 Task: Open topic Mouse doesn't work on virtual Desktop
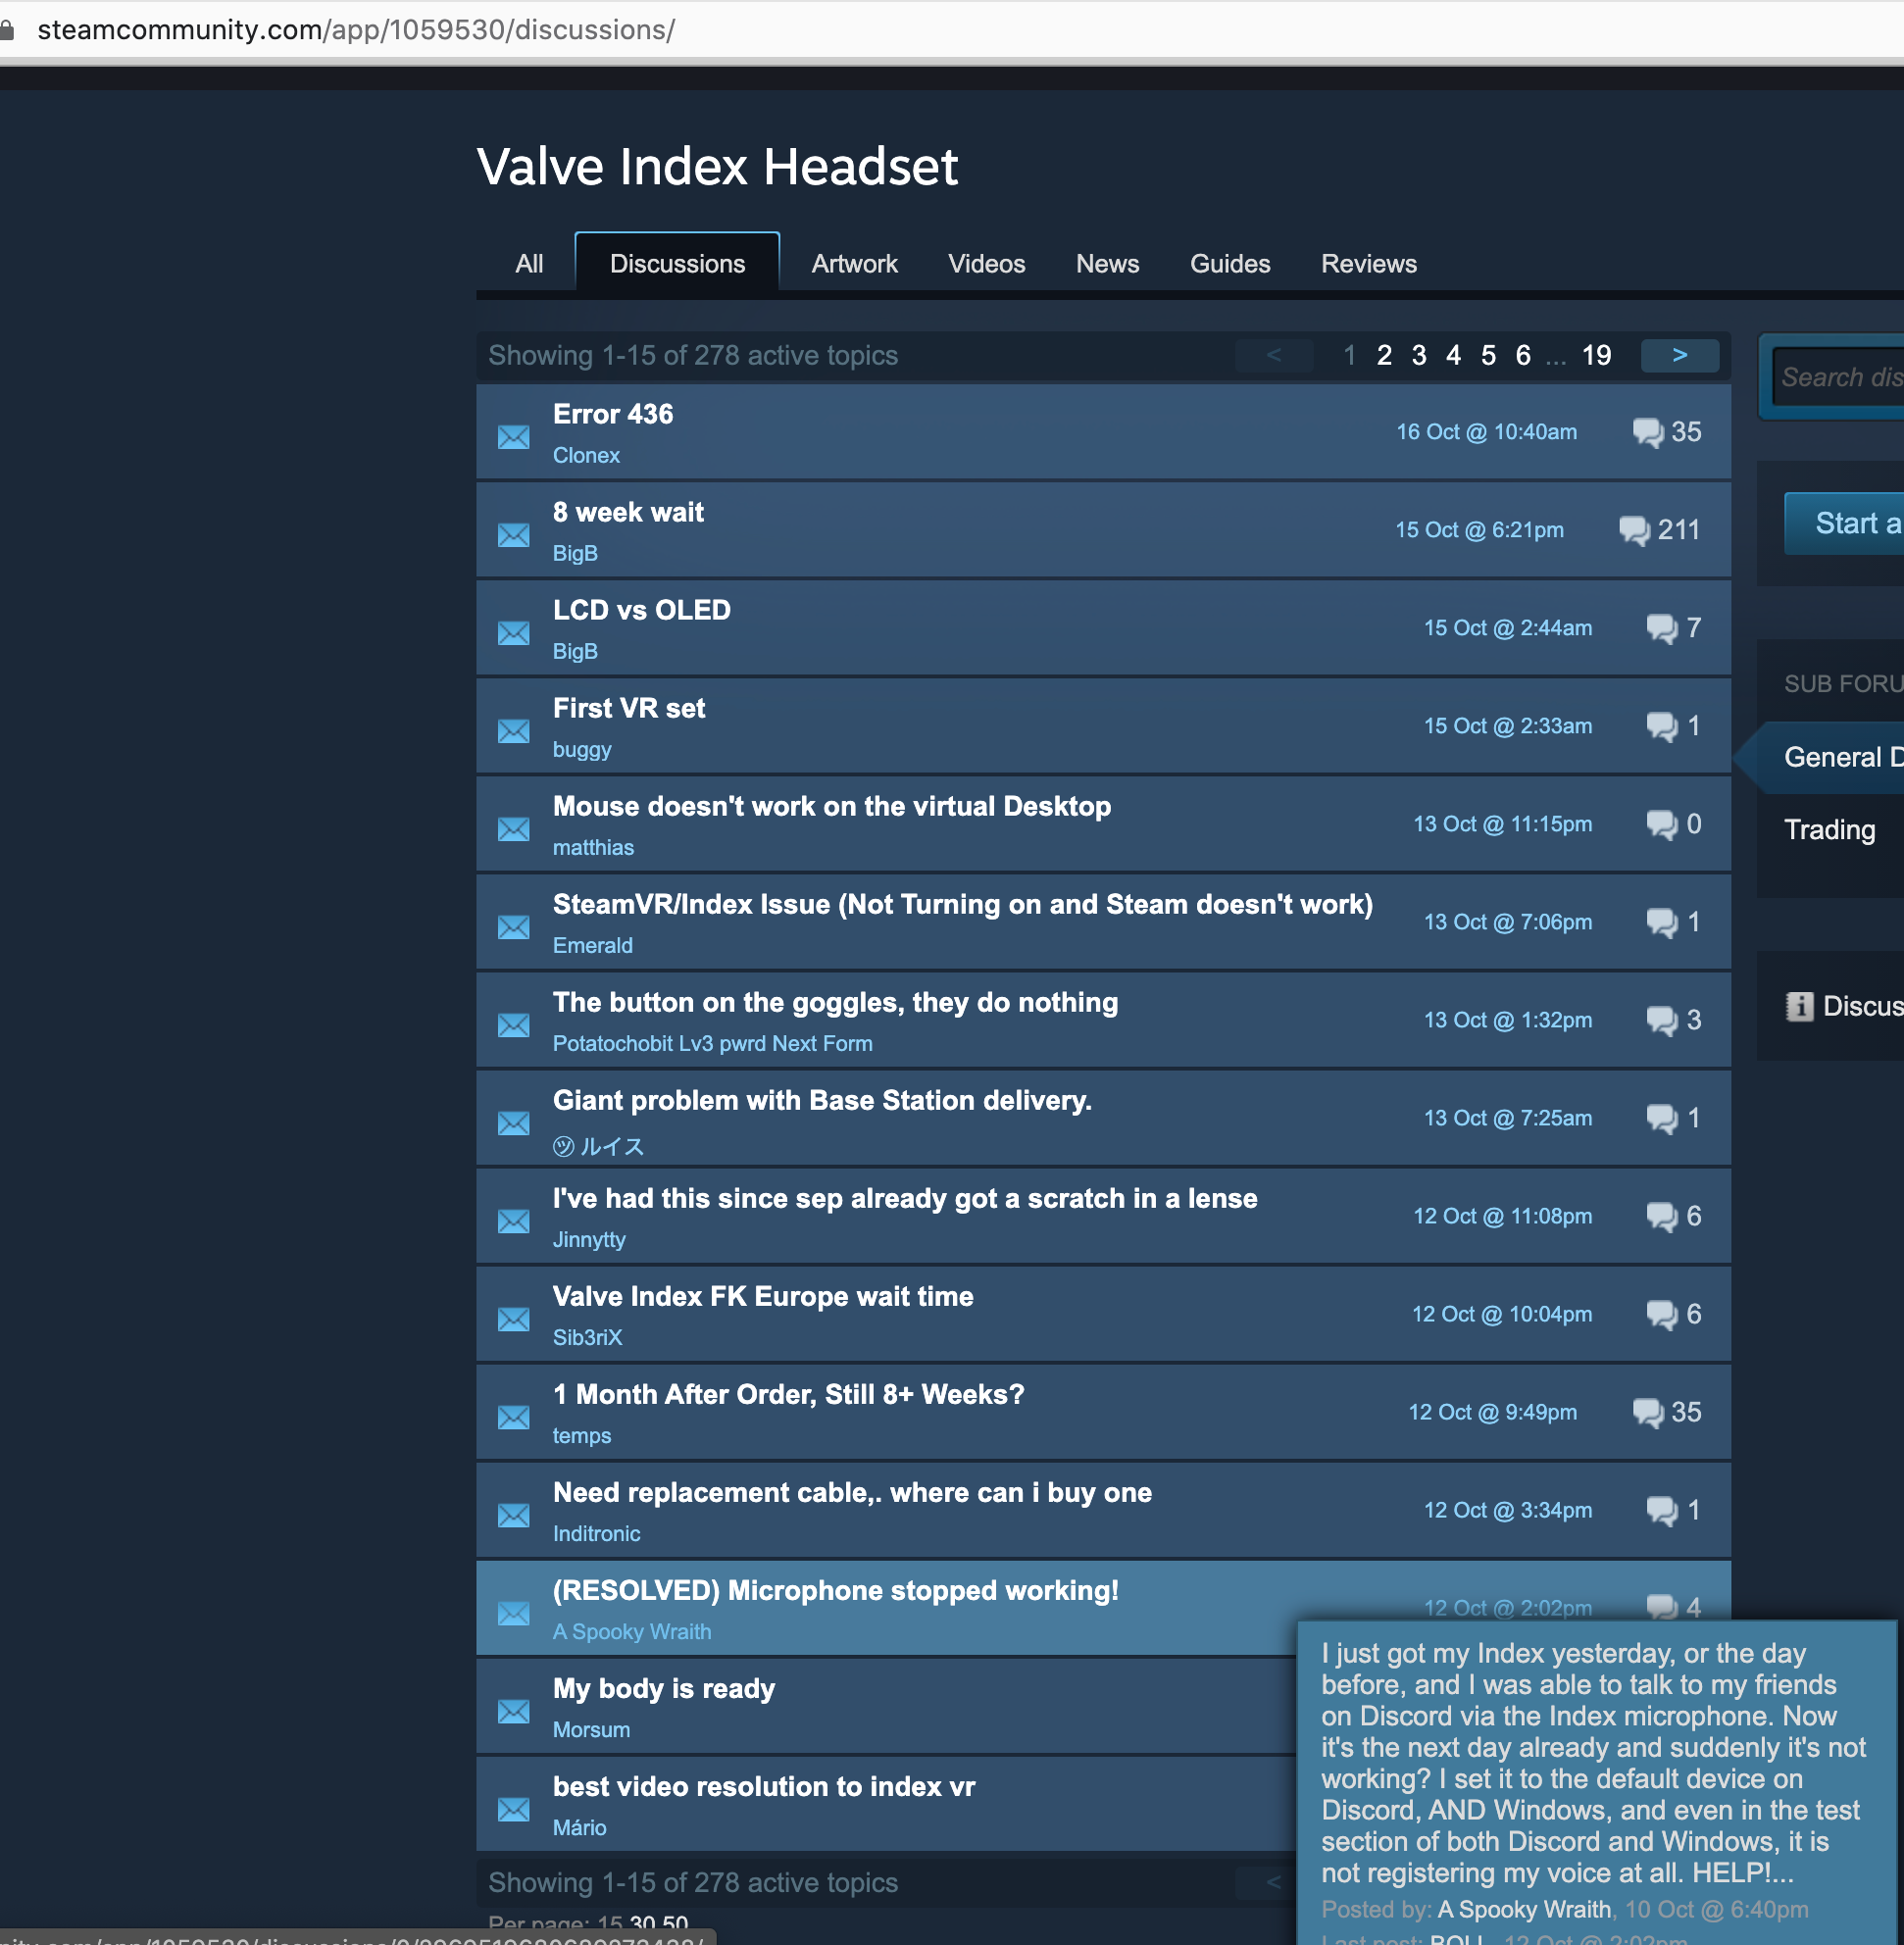pos(831,806)
